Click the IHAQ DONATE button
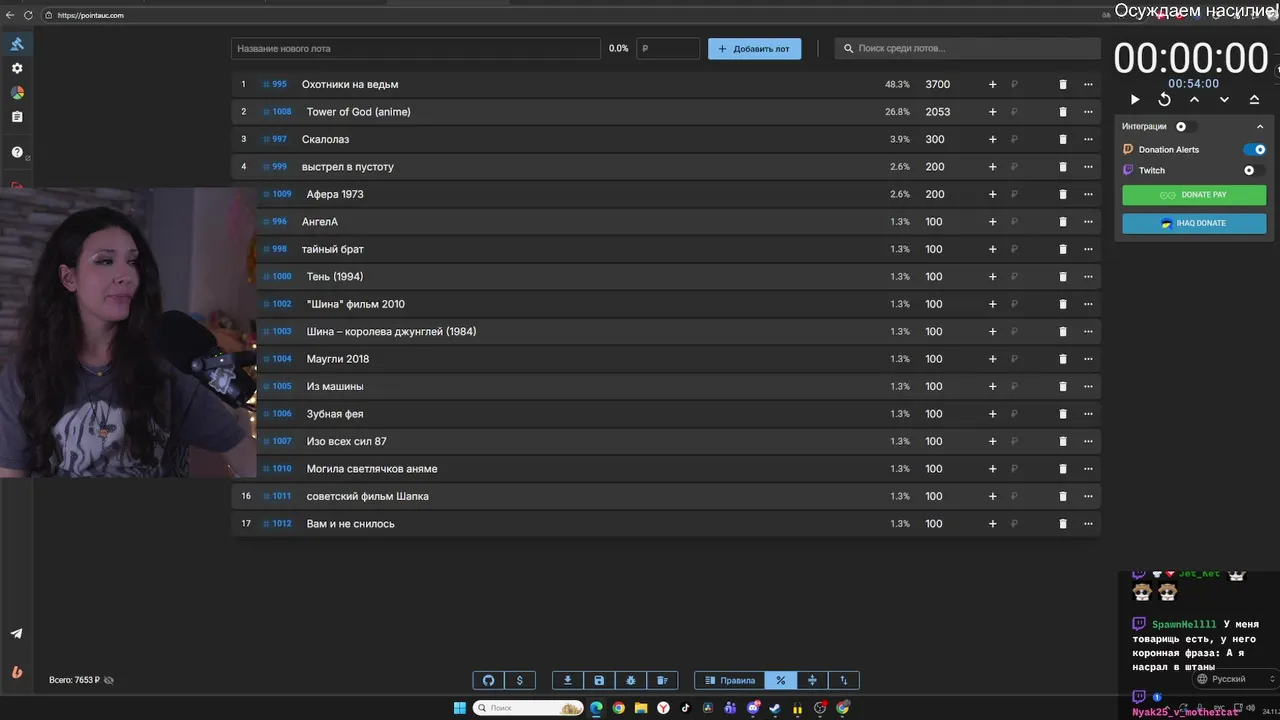This screenshot has width=1280, height=720. tap(1194, 223)
